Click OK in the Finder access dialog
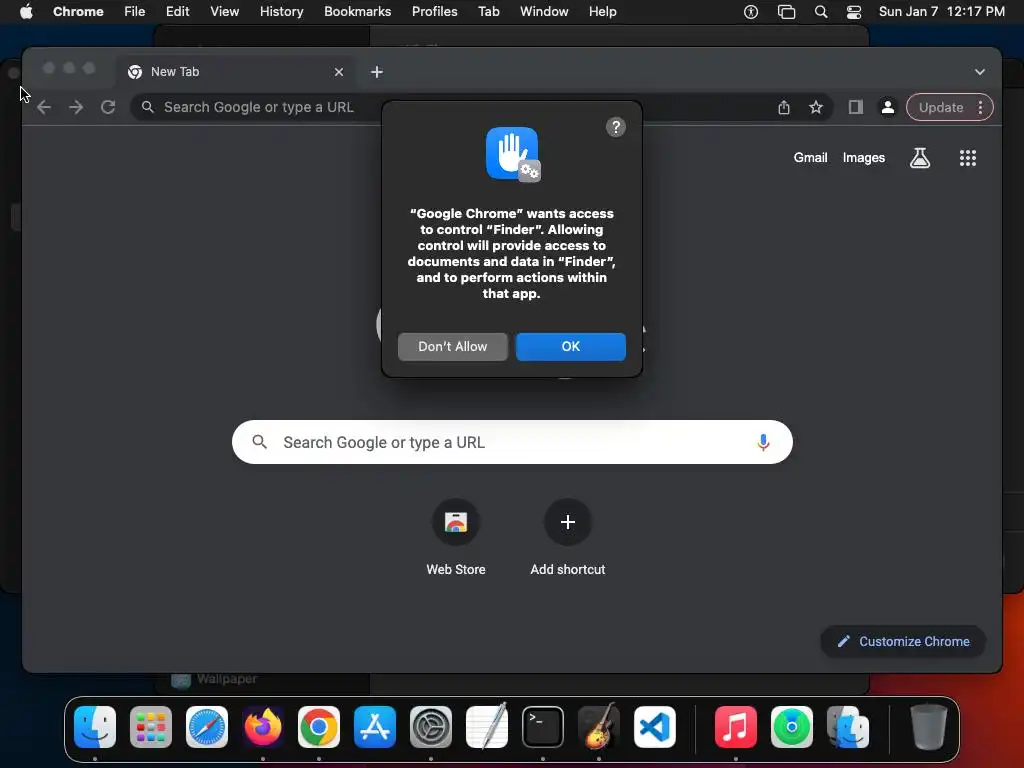 tap(570, 346)
